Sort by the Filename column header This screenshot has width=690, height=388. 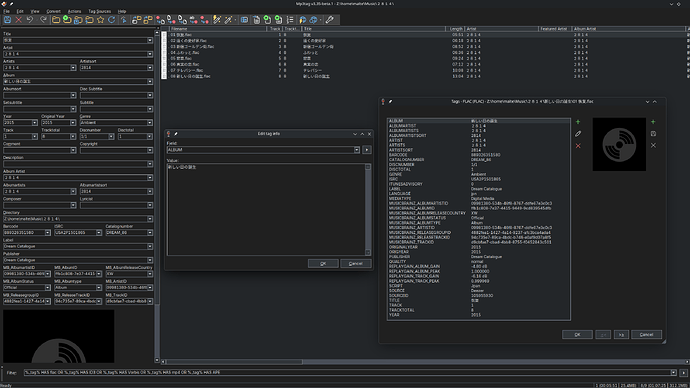coord(218,29)
